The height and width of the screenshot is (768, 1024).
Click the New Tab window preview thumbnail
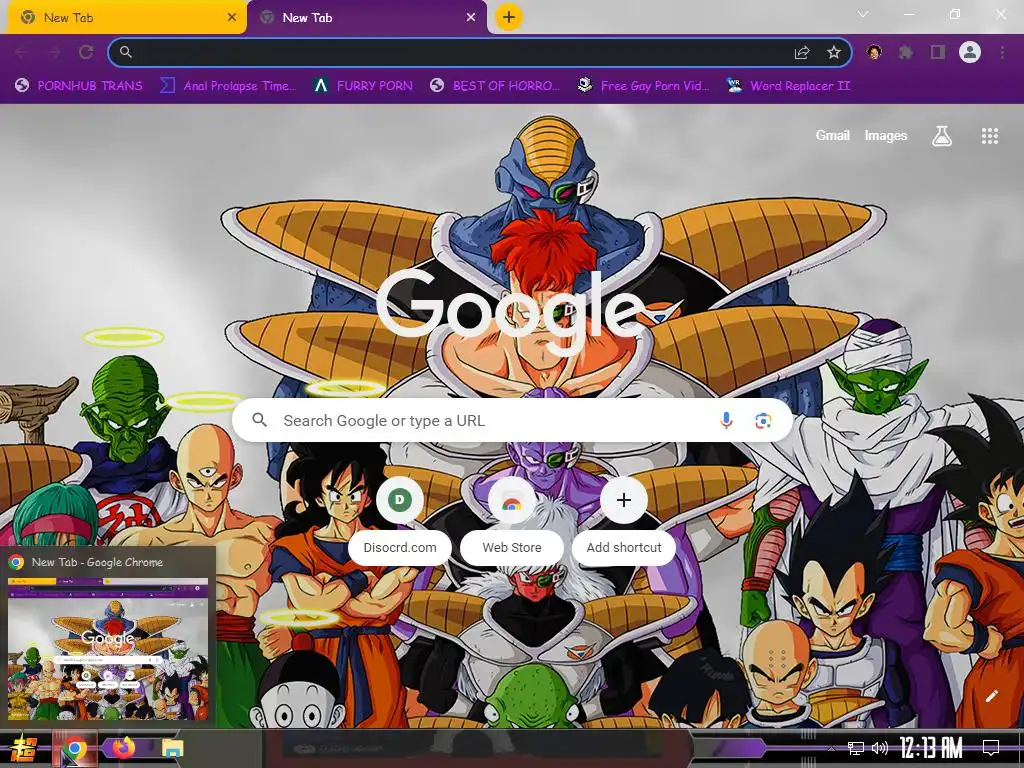tap(108, 648)
